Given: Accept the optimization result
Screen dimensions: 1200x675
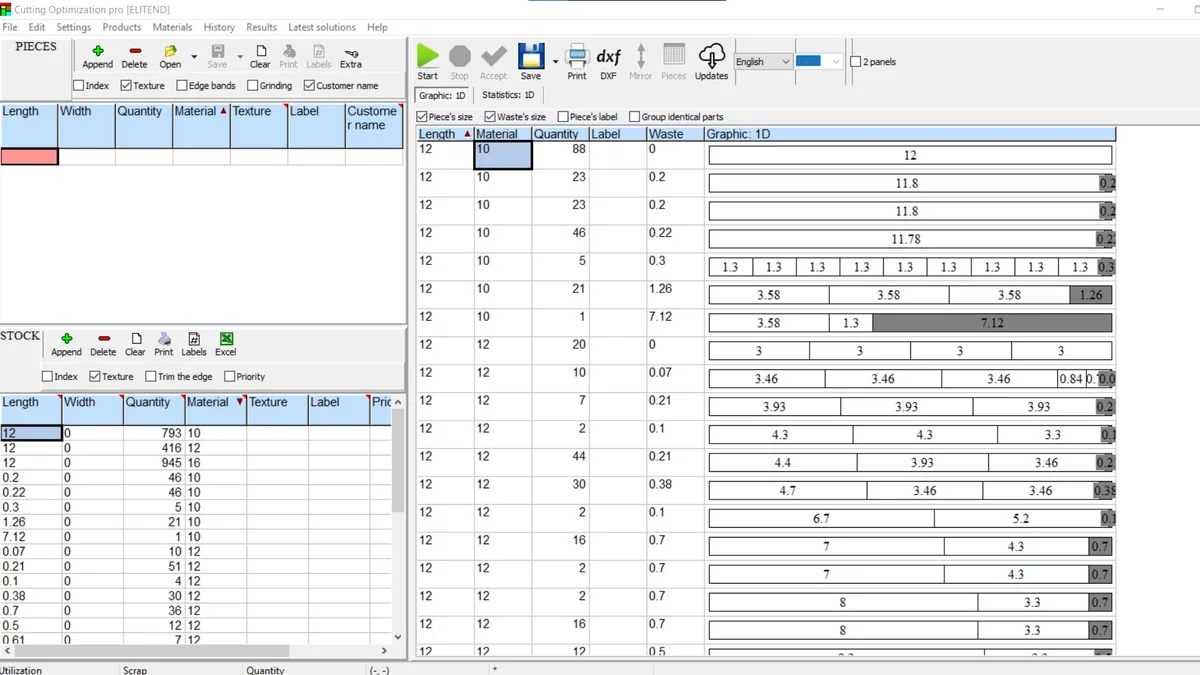Looking at the screenshot, I should pos(493,61).
